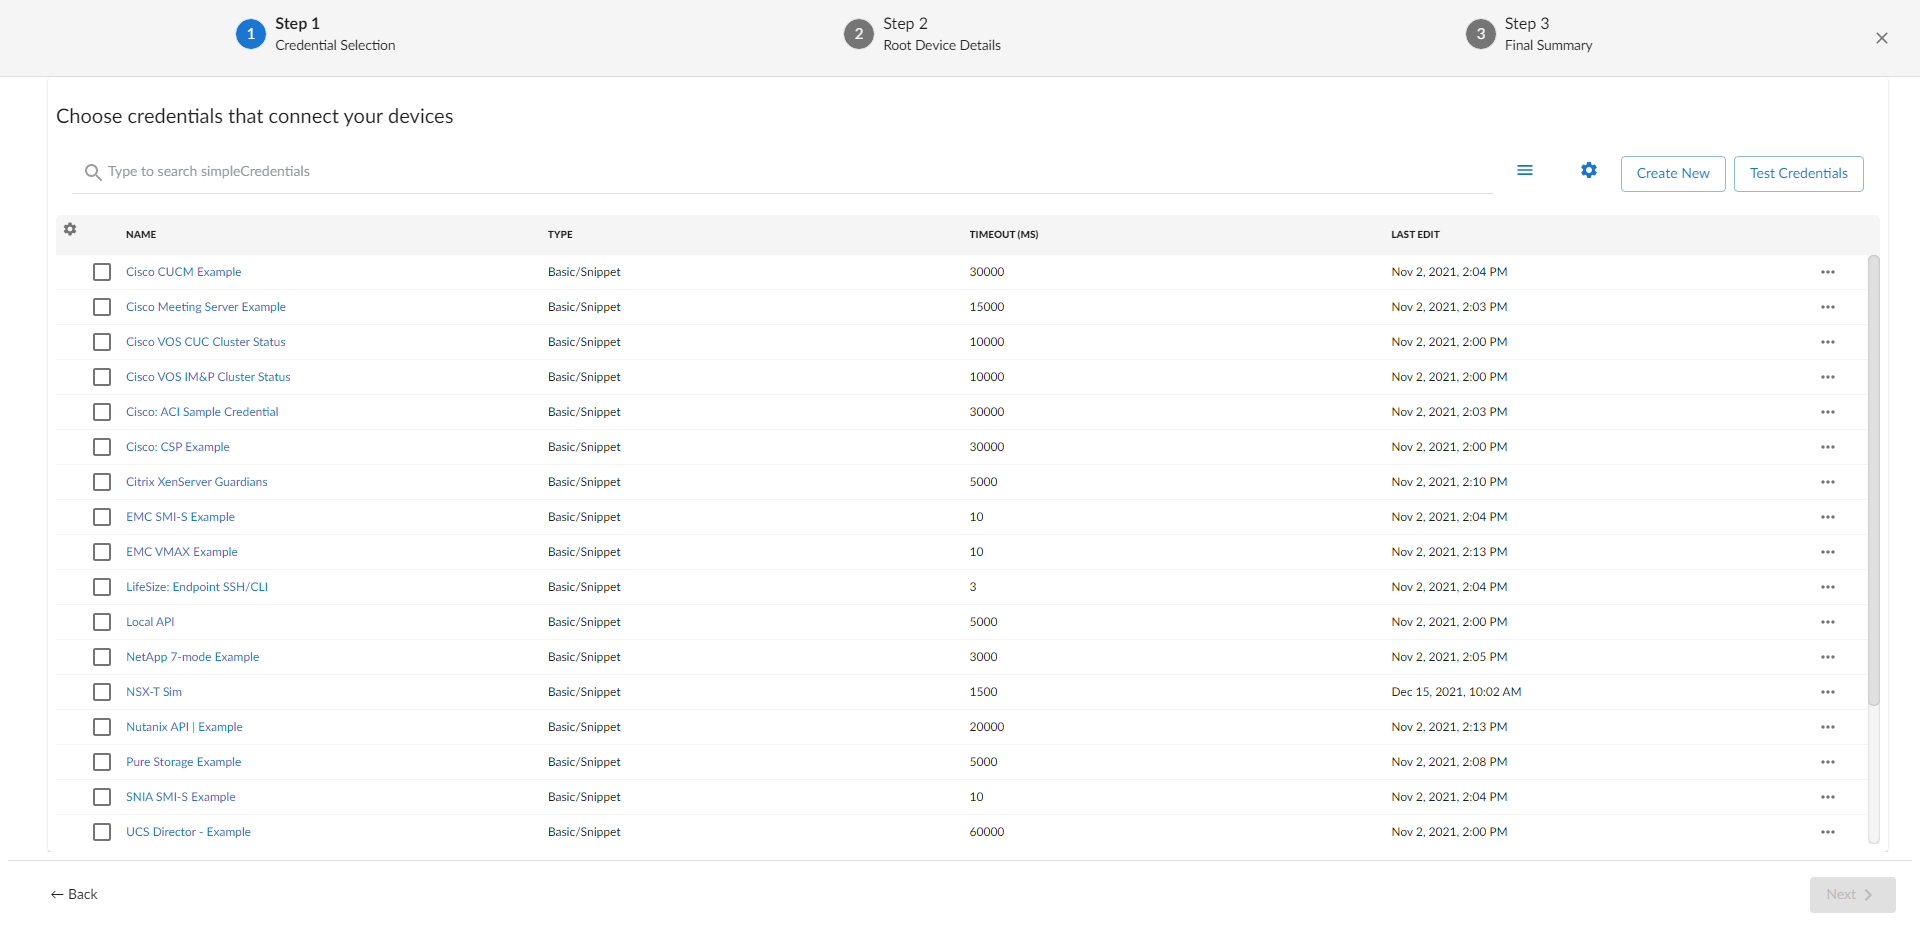Click the credentials list vertical scrollbar

click(1873, 480)
